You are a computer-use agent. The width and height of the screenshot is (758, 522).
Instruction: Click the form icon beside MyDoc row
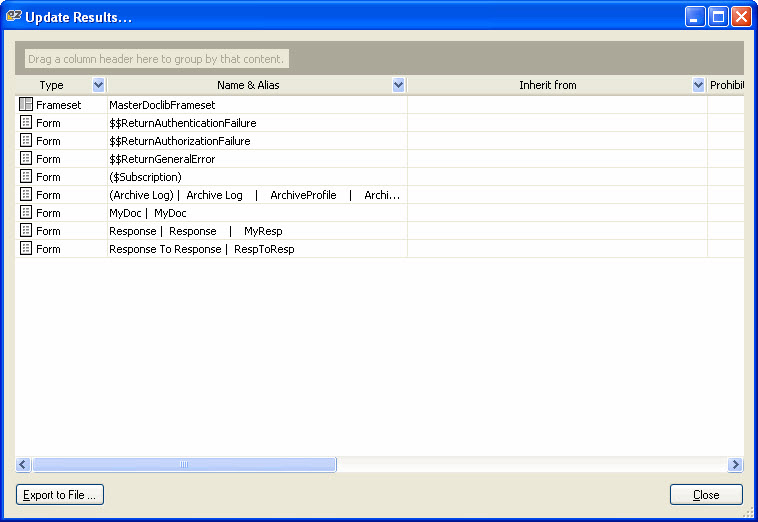click(26, 213)
